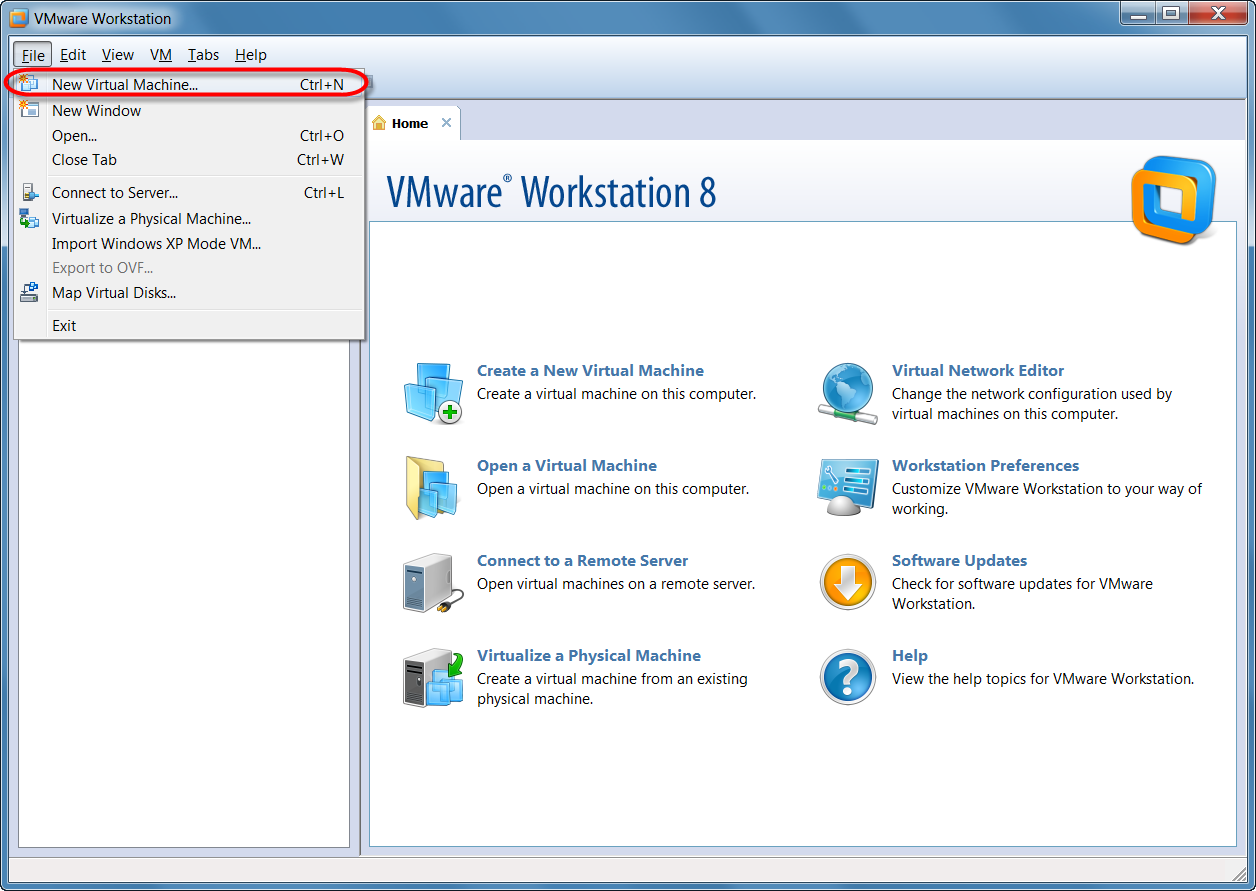Click Create a New Virtual Machine link

(x=590, y=371)
